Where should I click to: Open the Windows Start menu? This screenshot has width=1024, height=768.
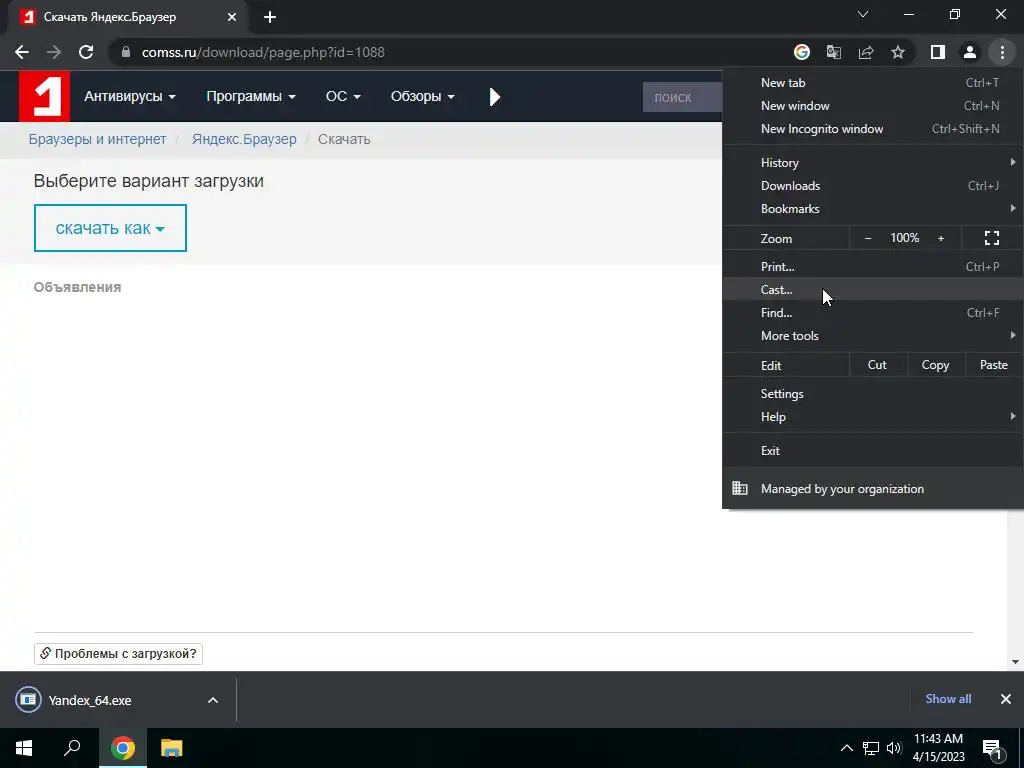coord(24,748)
